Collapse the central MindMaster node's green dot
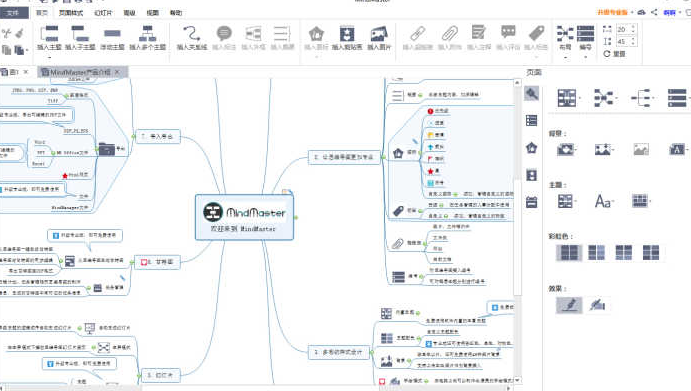 pos(296,217)
